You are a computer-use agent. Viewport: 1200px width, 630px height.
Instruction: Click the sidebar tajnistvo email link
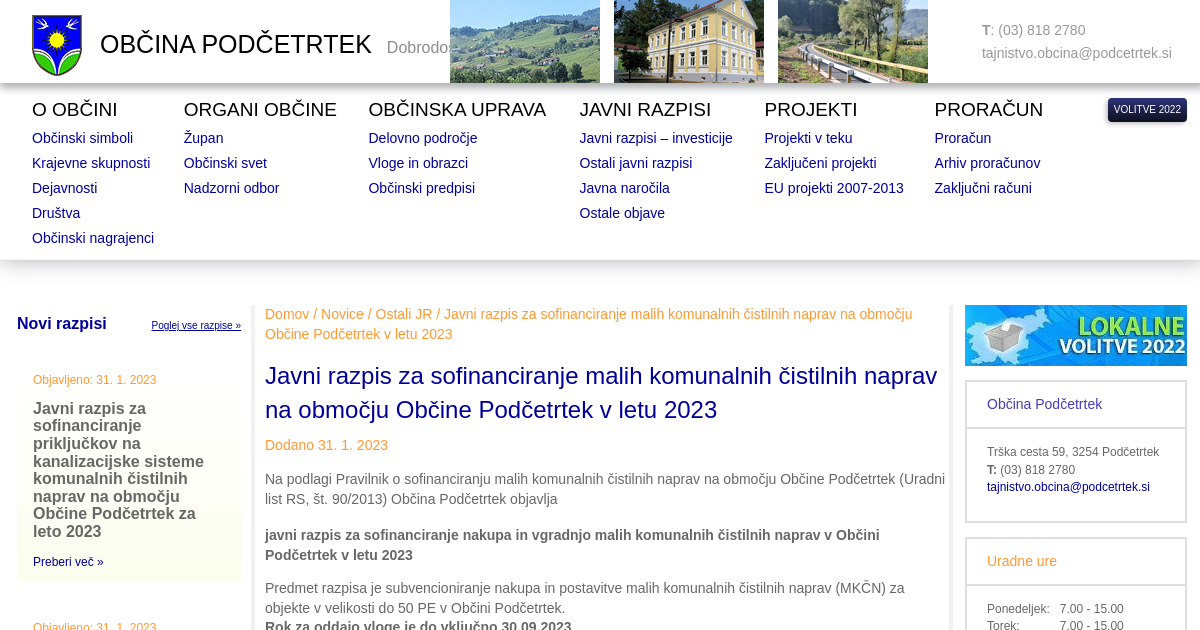coord(1067,487)
